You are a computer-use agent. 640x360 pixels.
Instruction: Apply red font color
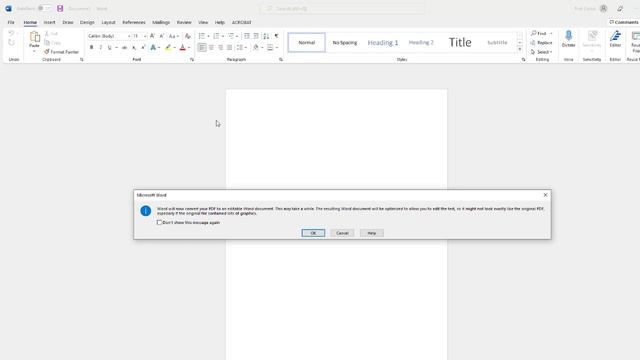[x=182, y=48]
